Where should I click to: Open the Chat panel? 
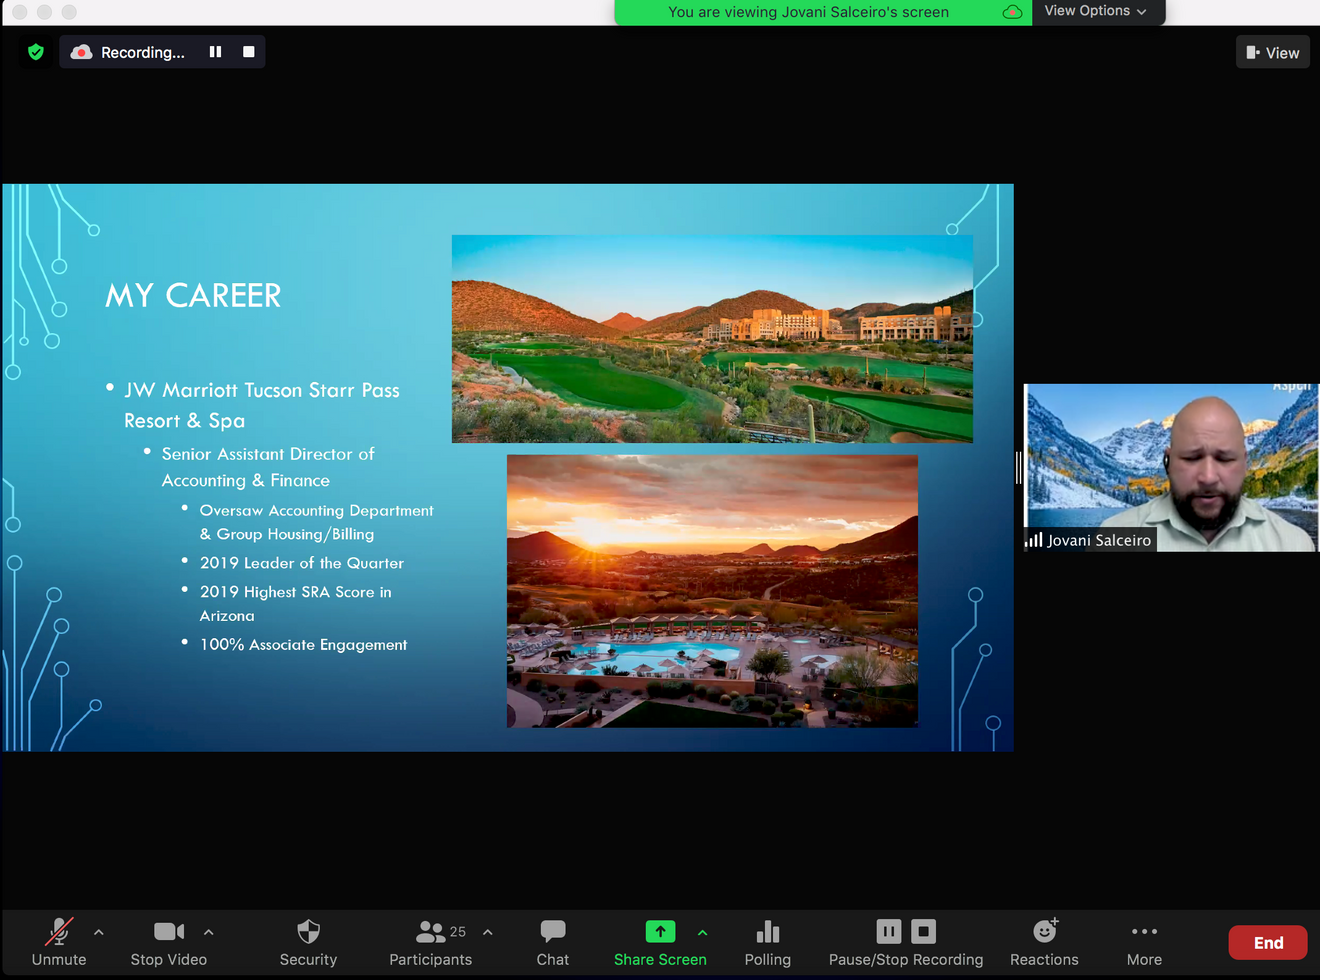click(x=552, y=942)
